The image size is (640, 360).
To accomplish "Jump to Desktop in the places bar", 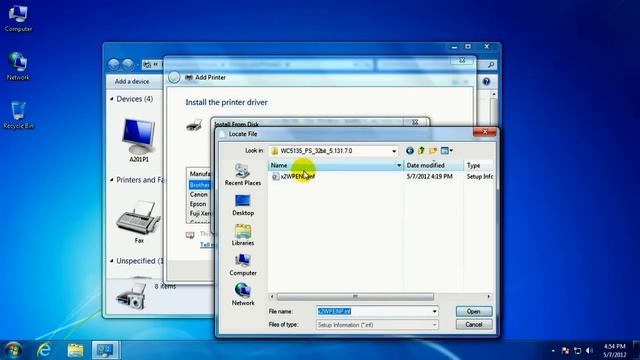I will click(243, 205).
